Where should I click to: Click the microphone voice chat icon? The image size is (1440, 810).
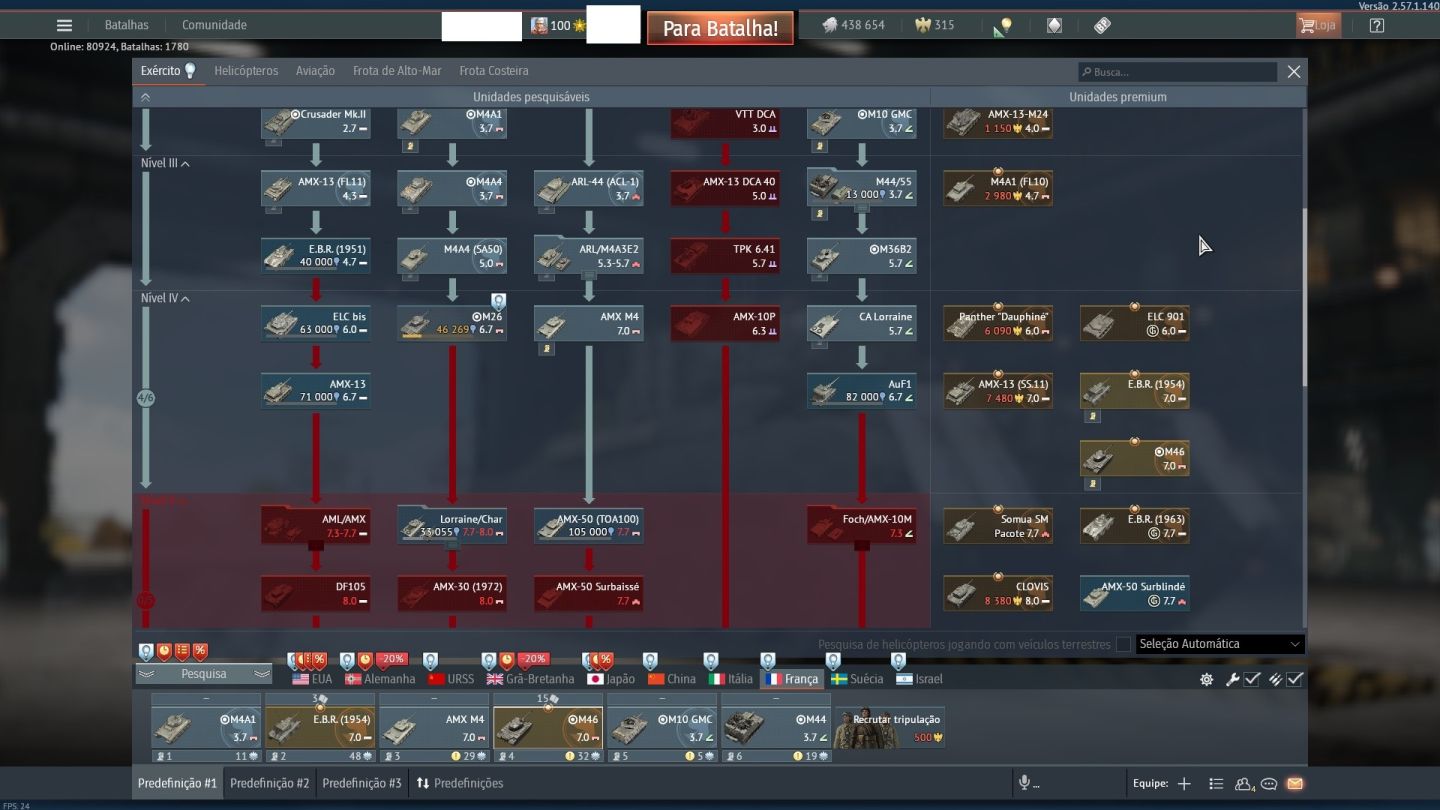pyautogui.click(x=1024, y=783)
